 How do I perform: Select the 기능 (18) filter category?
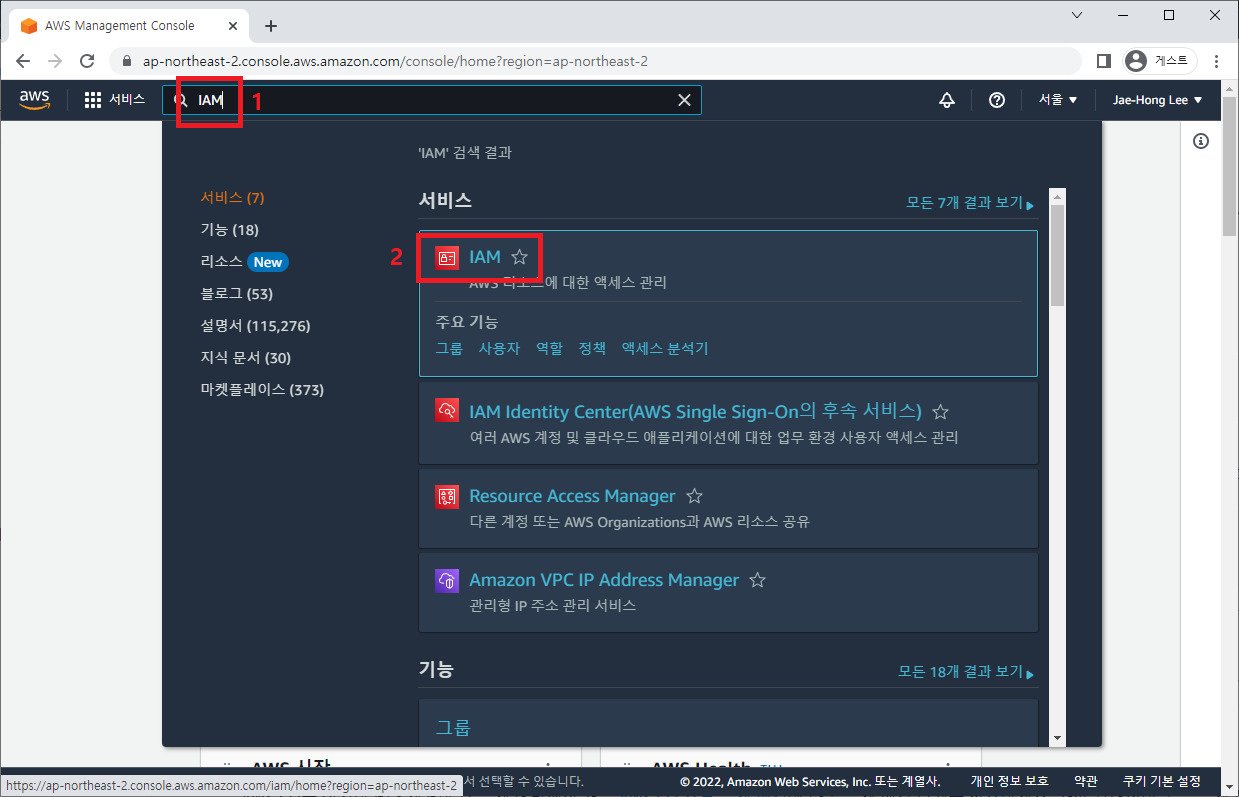coord(229,230)
